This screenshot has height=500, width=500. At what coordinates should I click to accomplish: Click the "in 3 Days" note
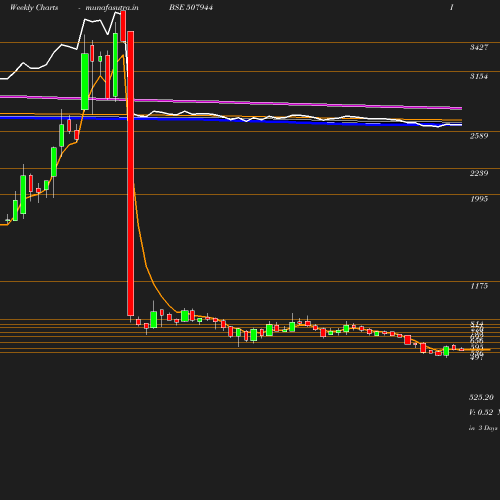(483, 428)
